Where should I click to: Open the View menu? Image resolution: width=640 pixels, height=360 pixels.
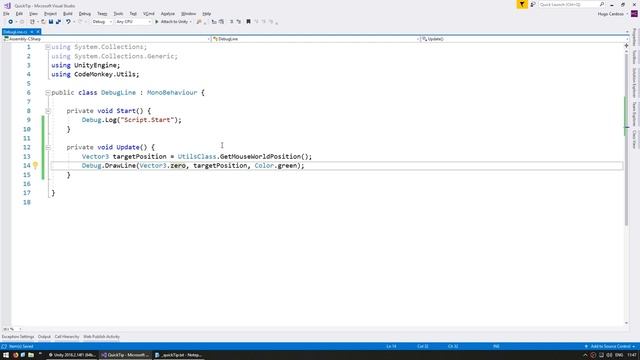point(33,14)
